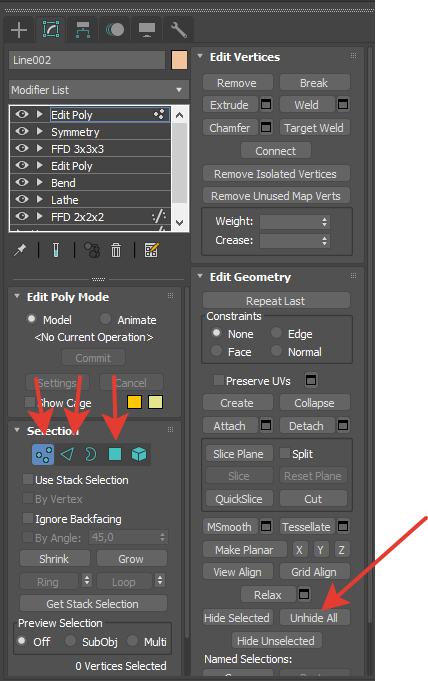Expand the Bend modifier in the stack
Viewport: 428px width, 681px height.
click(40, 182)
